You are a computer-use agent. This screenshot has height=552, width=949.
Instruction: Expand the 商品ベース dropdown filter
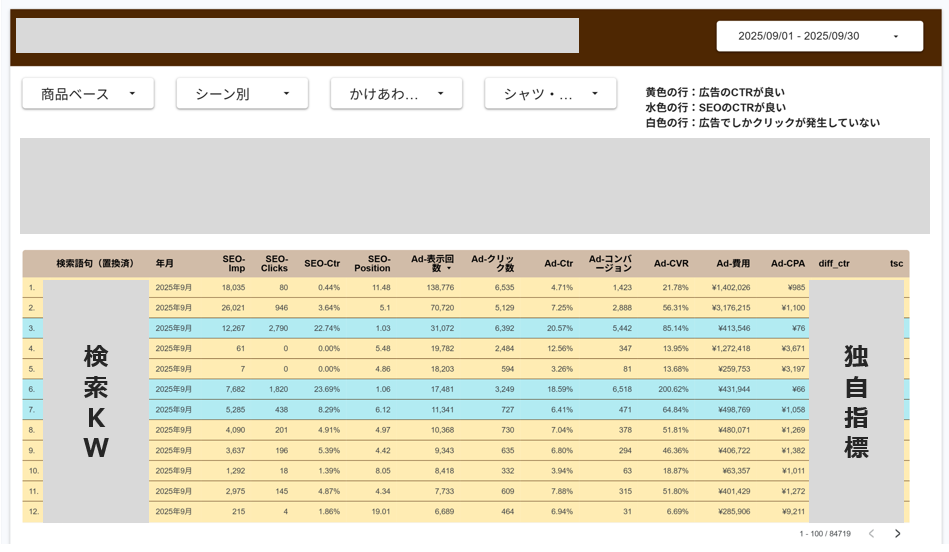point(88,94)
